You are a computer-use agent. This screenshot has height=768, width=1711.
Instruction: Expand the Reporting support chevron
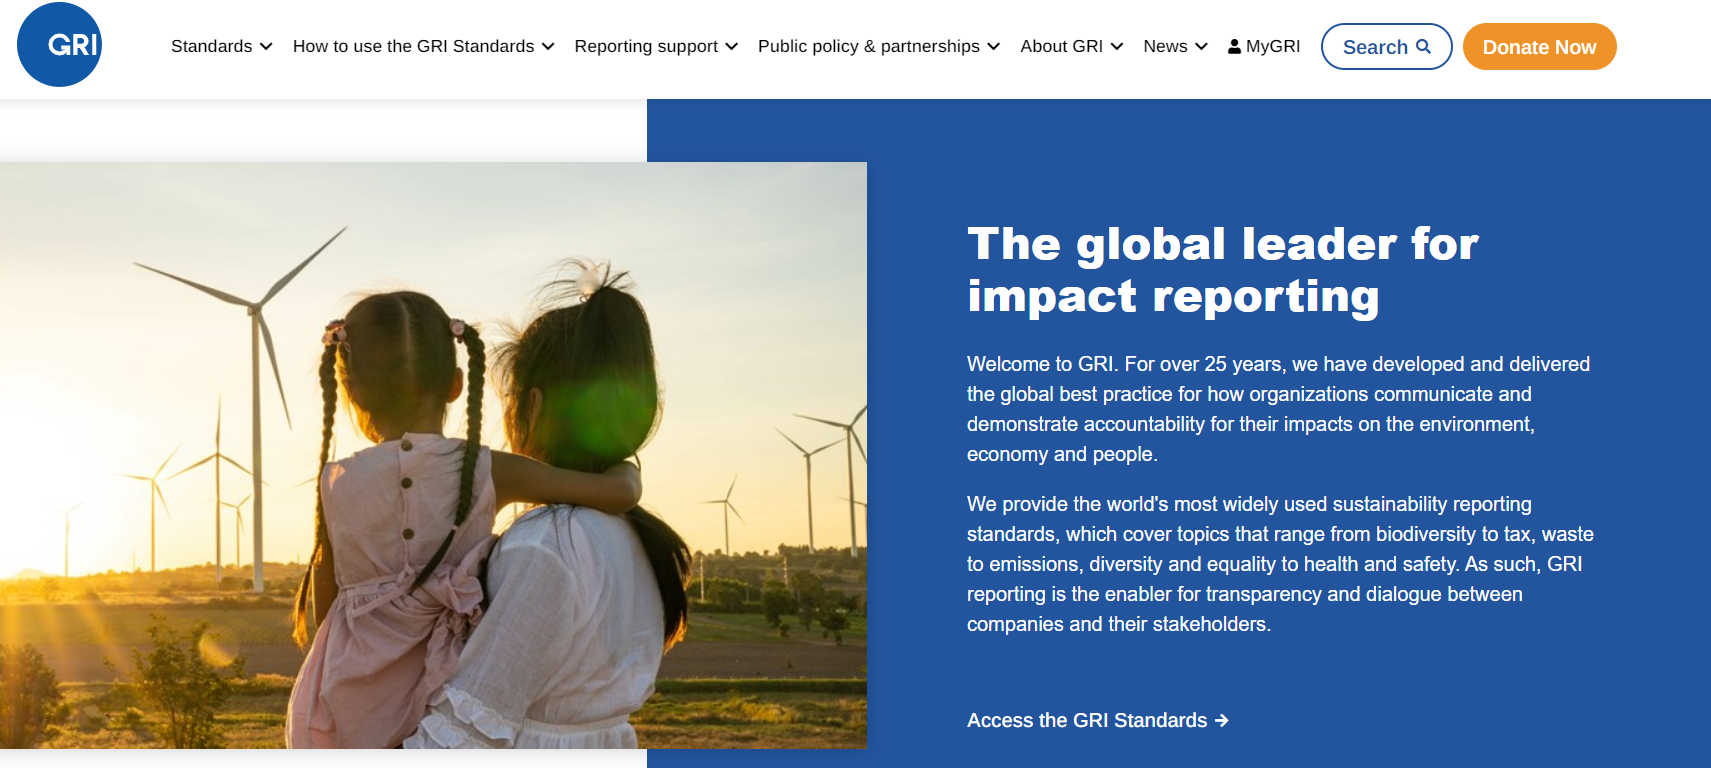(x=732, y=47)
